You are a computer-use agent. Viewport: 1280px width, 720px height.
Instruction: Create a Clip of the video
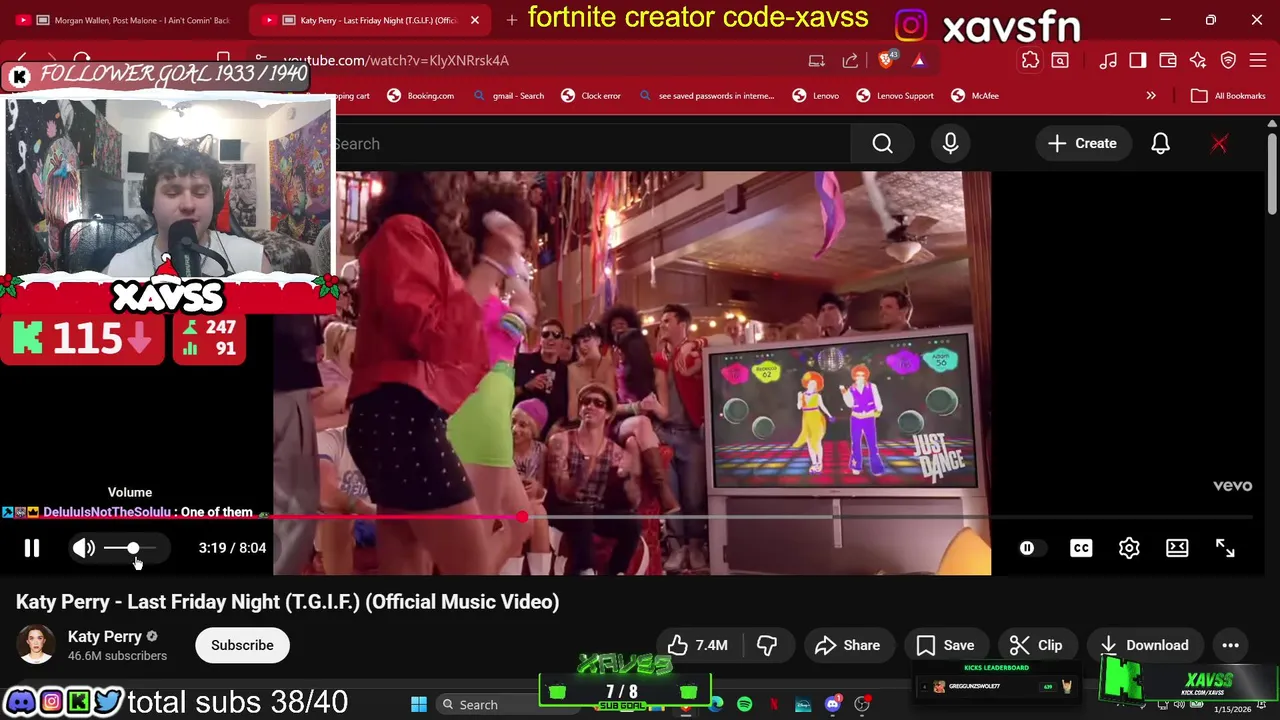(x=1036, y=645)
